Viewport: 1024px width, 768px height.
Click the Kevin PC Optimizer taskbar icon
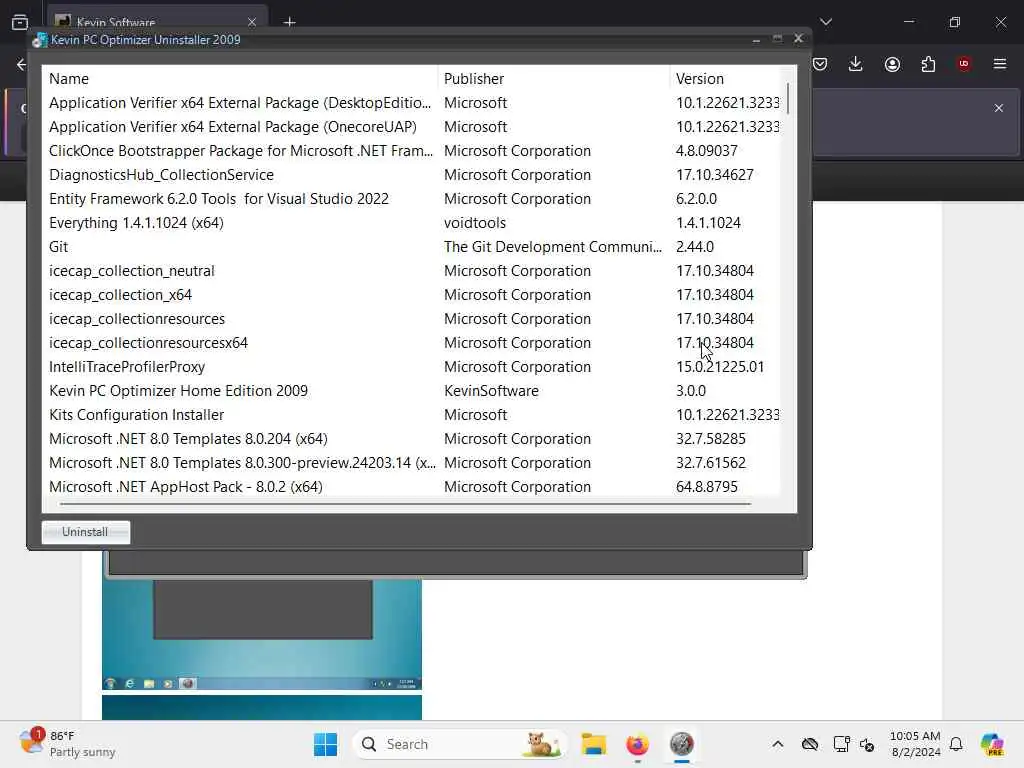[x=681, y=744]
